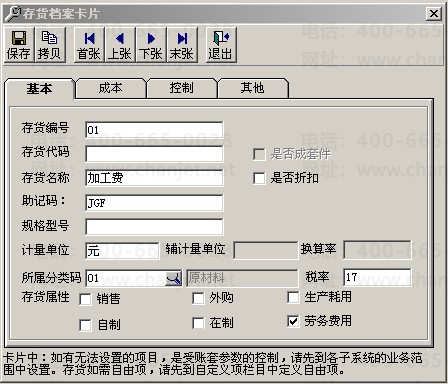The width and height of the screenshot is (448, 384).
Task: Check the 在制 inventory attribute
Action: point(198,323)
